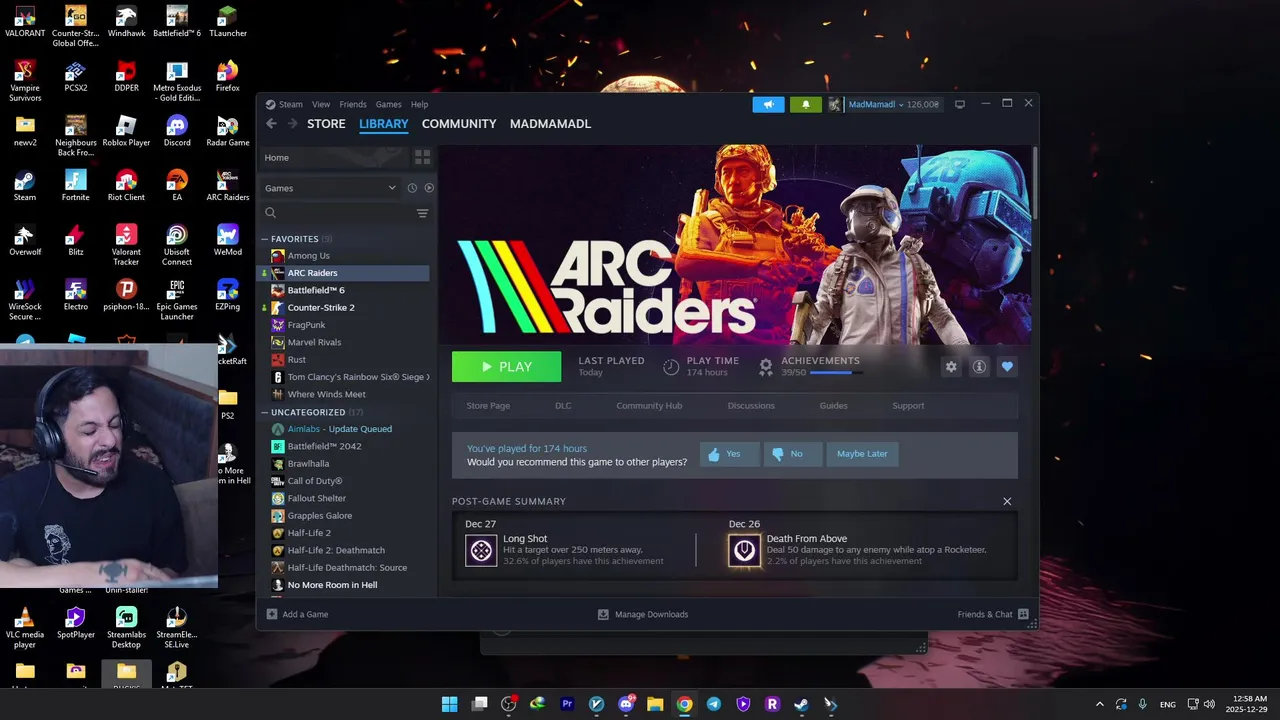1280x720 pixels.
Task: Open the Steam menu
Action: (x=290, y=104)
